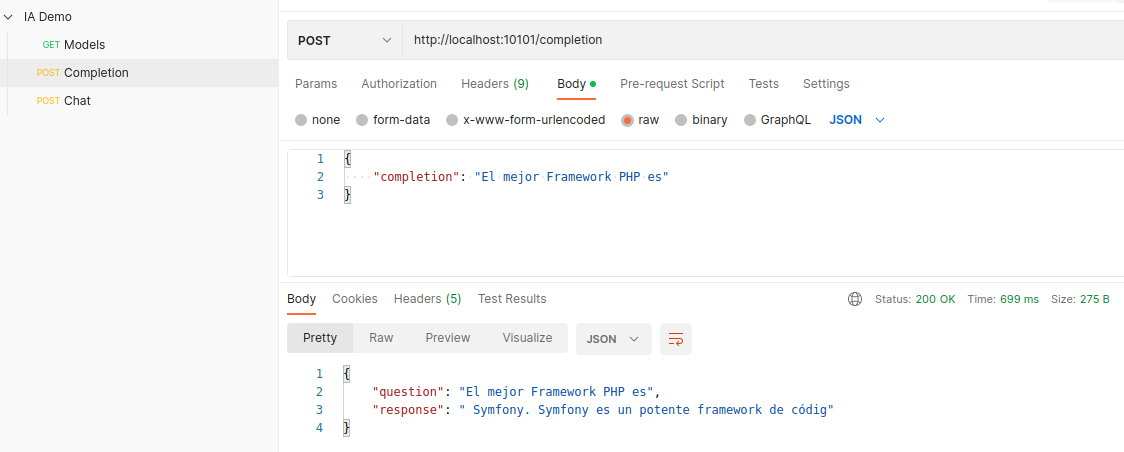Open the JSON body format dropdown
The width and height of the screenshot is (1124, 452).
coord(857,120)
